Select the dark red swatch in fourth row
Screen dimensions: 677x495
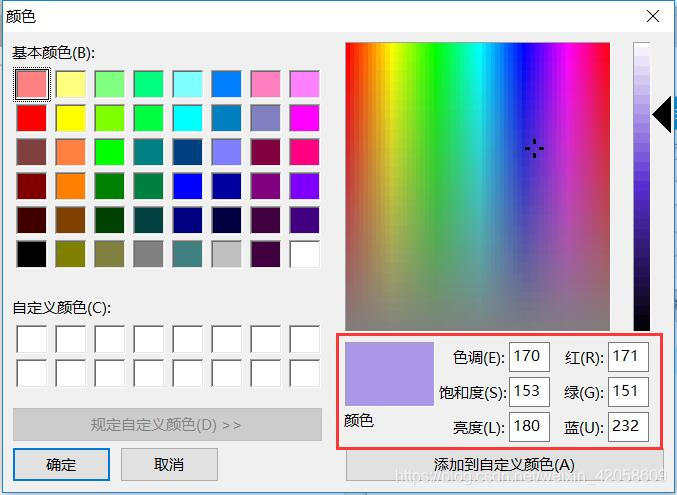pos(32,186)
